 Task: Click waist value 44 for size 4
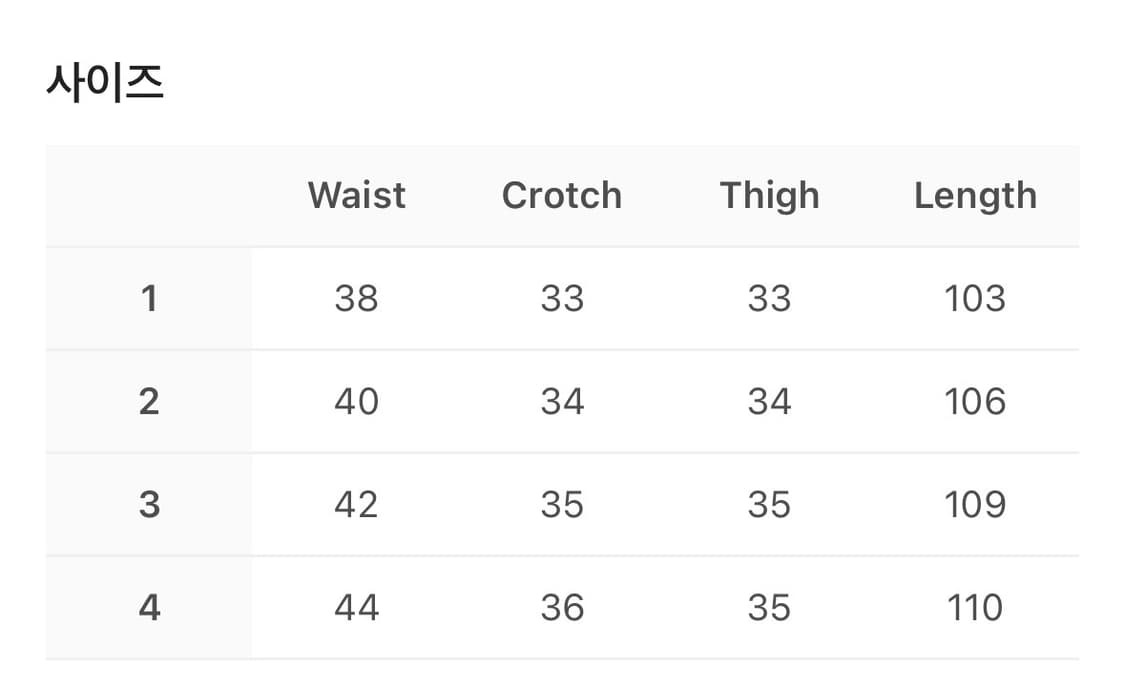(x=357, y=607)
